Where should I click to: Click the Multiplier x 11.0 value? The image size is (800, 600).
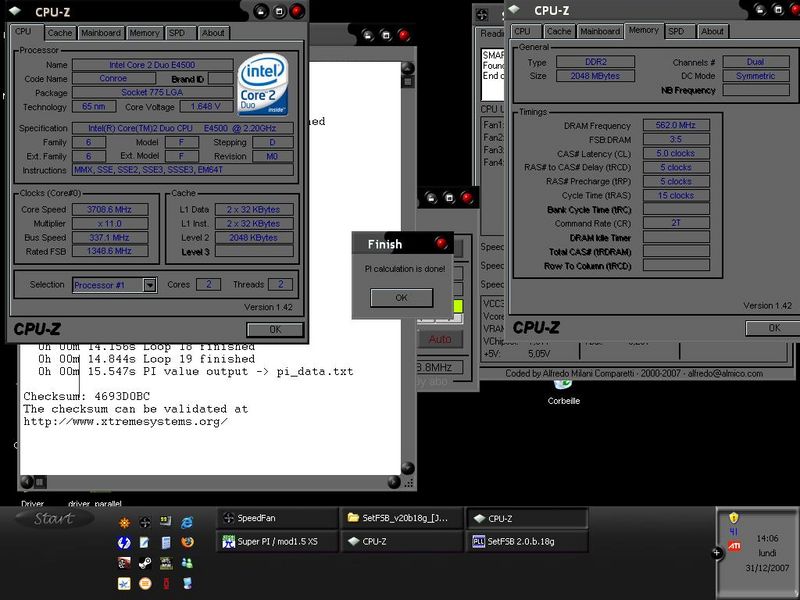click(x=110, y=223)
